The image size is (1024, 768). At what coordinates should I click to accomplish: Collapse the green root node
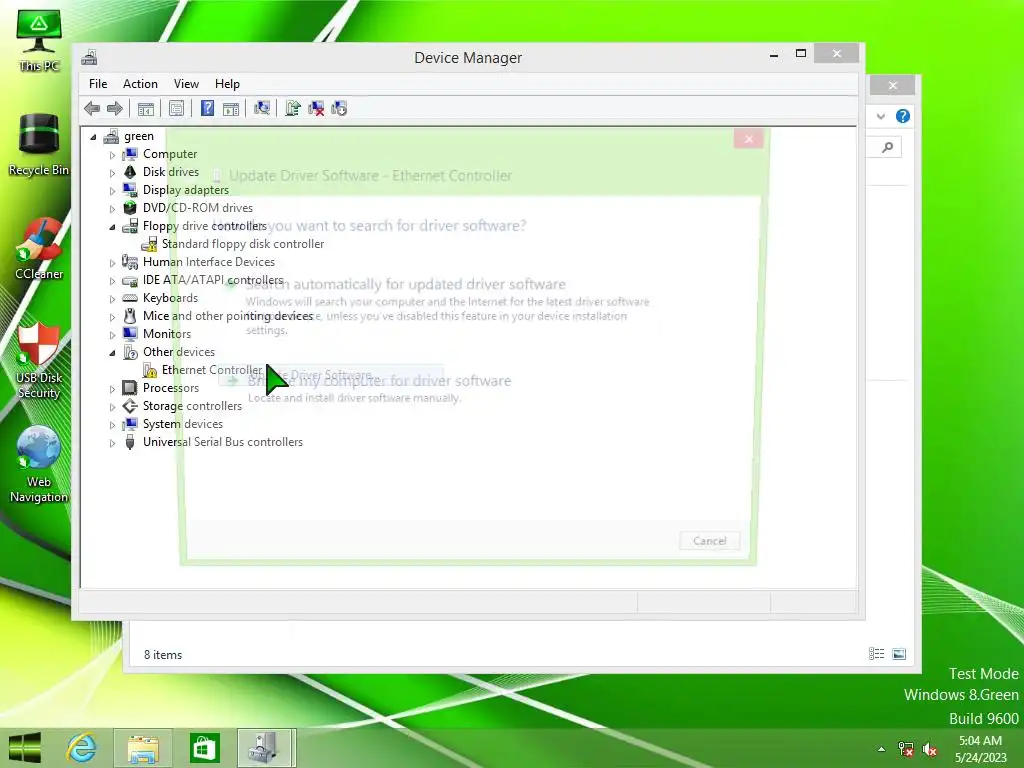(x=93, y=137)
